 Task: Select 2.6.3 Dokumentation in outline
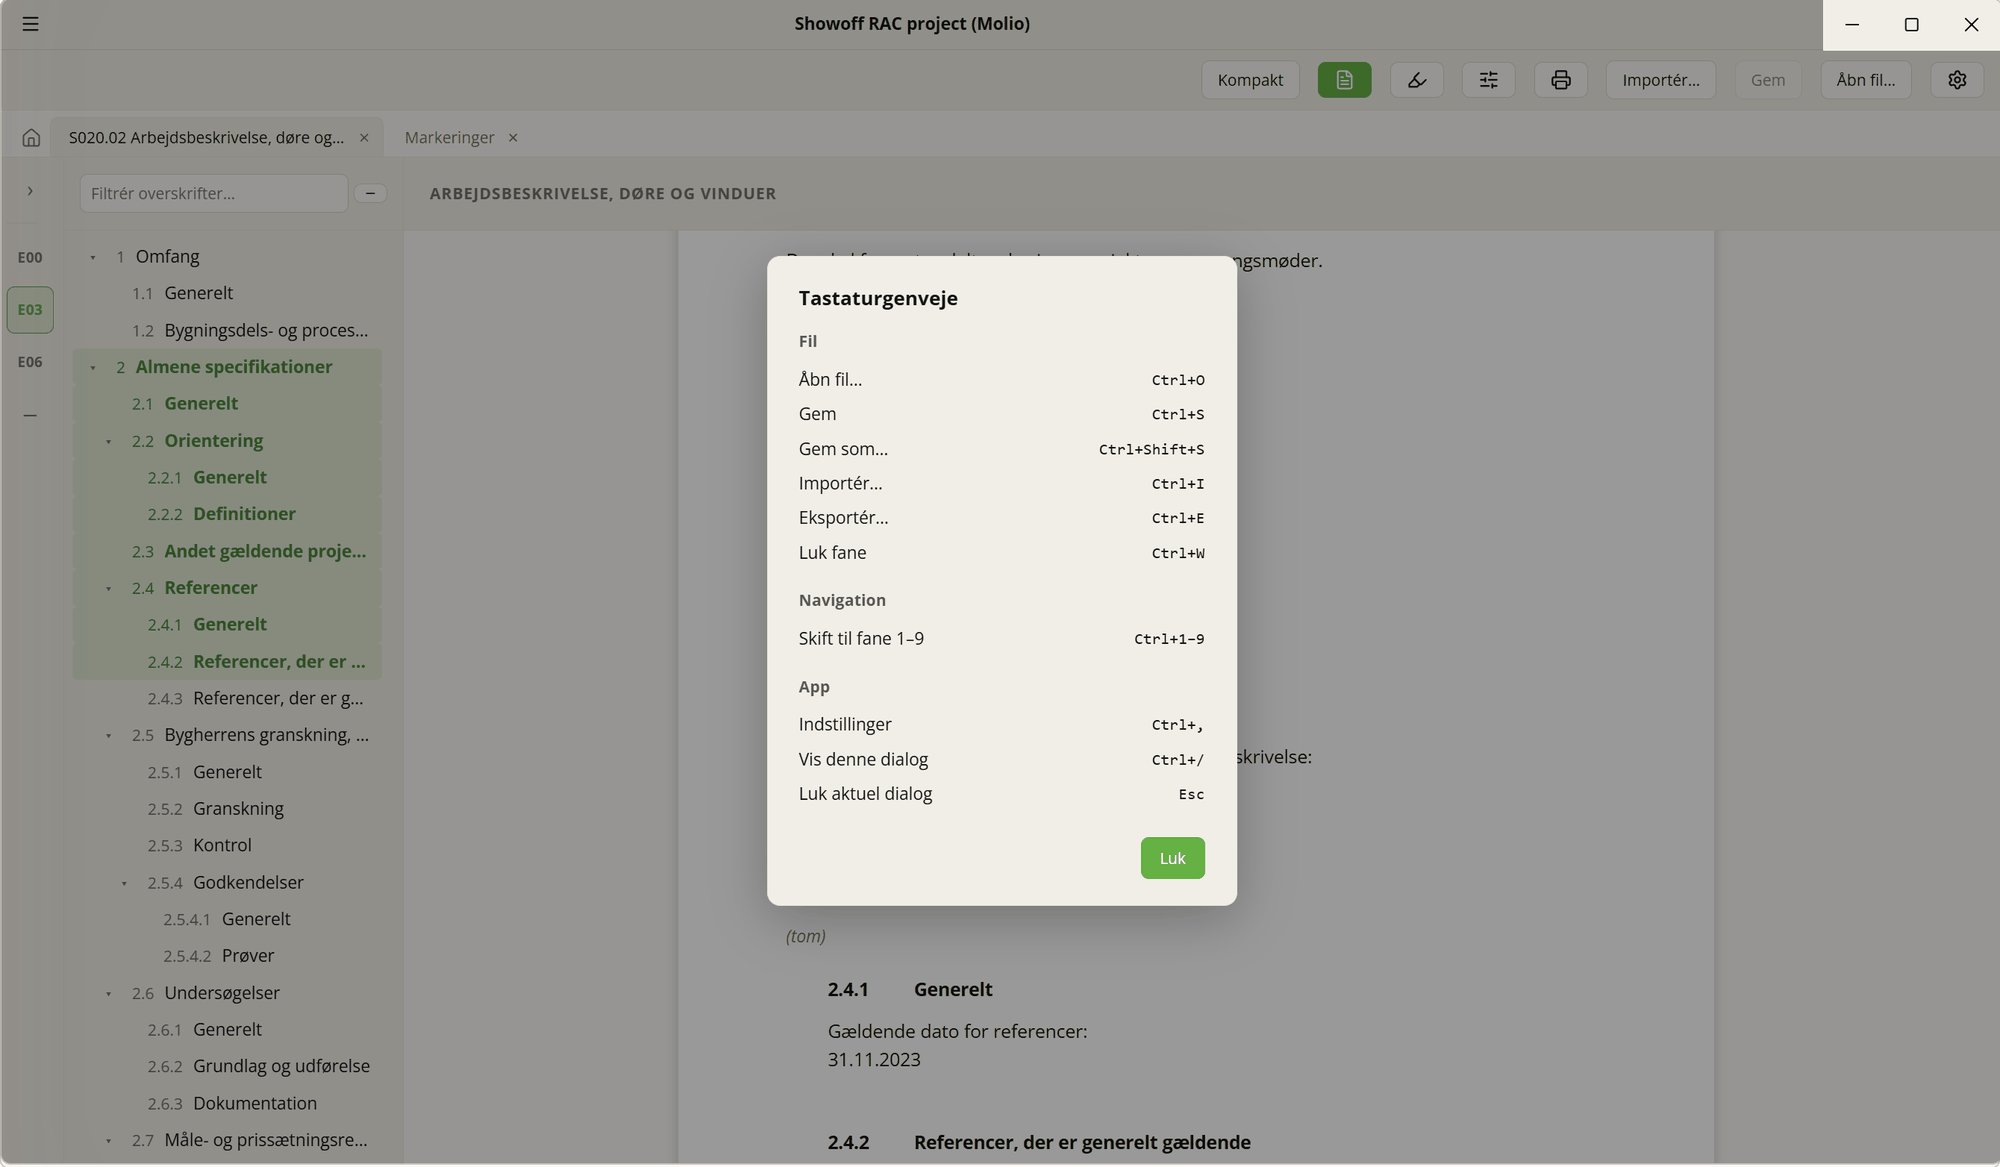point(227,1103)
